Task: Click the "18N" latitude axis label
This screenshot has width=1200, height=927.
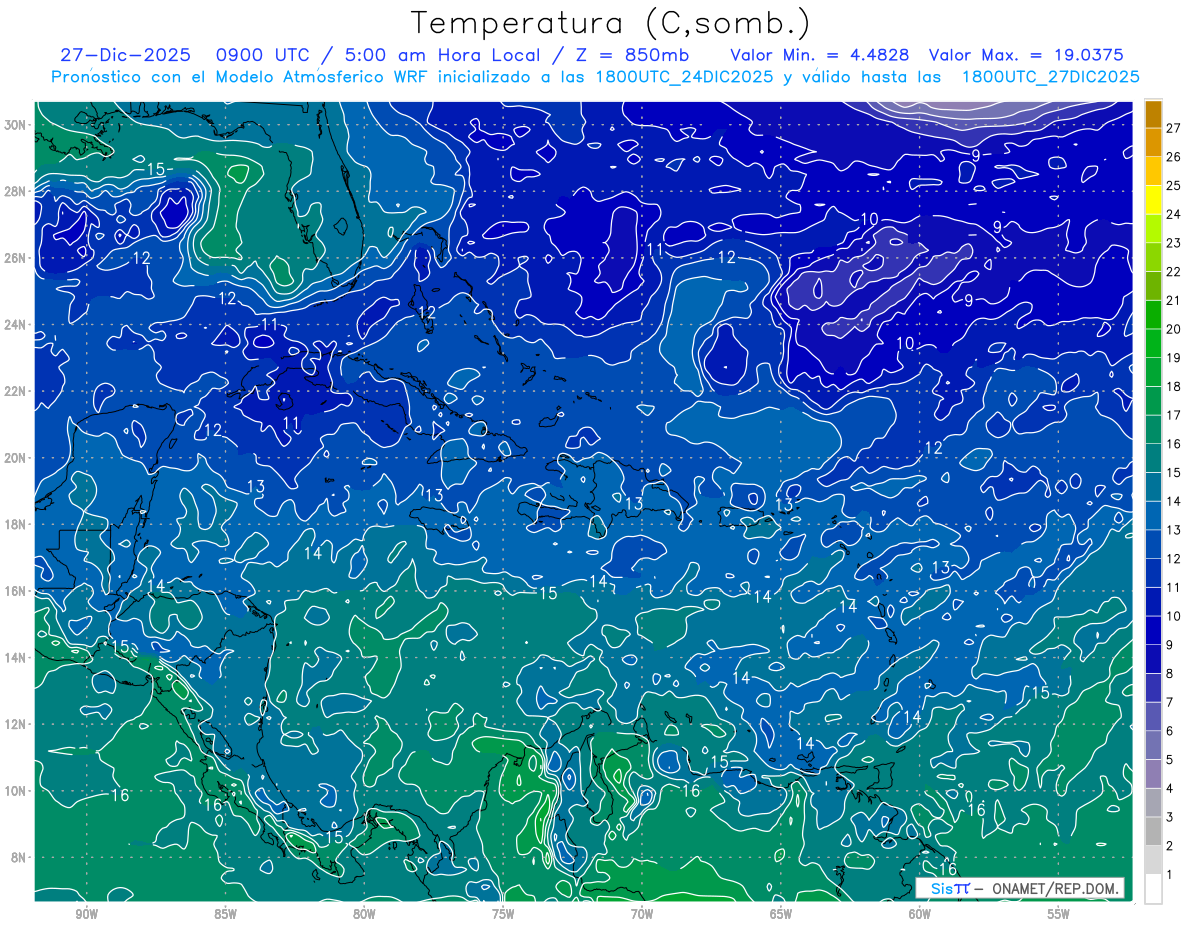Action: [x=17, y=524]
